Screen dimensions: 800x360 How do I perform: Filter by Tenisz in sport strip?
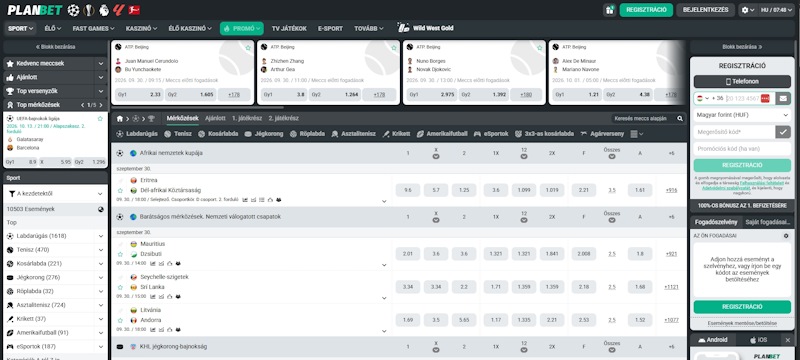click(x=178, y=134)
